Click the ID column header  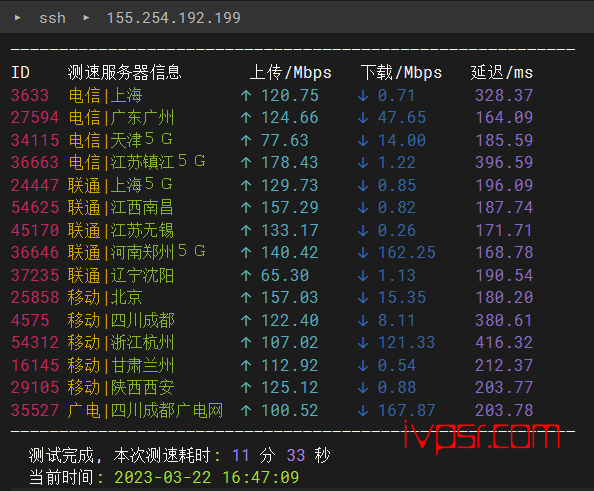(20, 72)
